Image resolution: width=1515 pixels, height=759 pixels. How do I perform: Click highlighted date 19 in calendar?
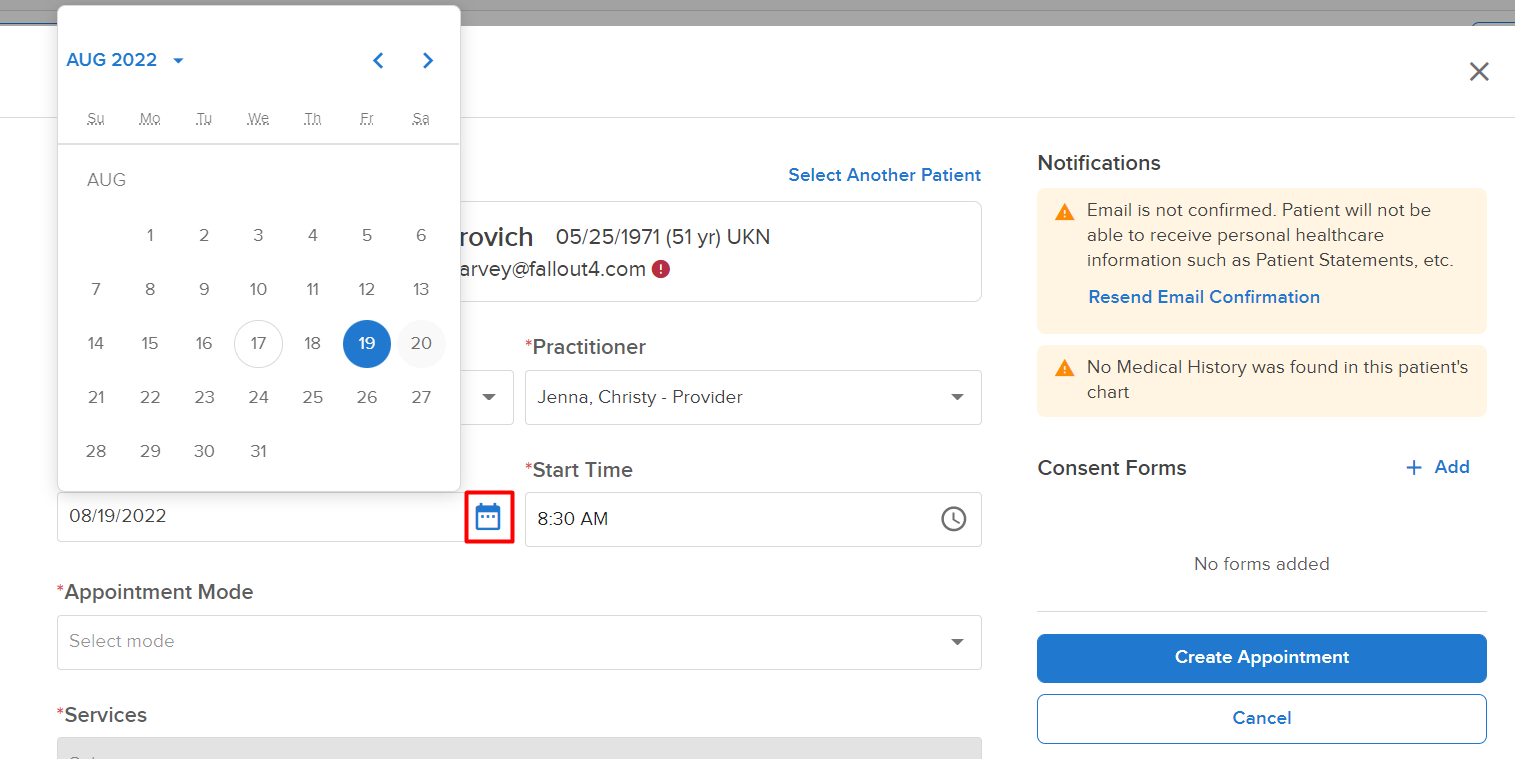(367, 344)
